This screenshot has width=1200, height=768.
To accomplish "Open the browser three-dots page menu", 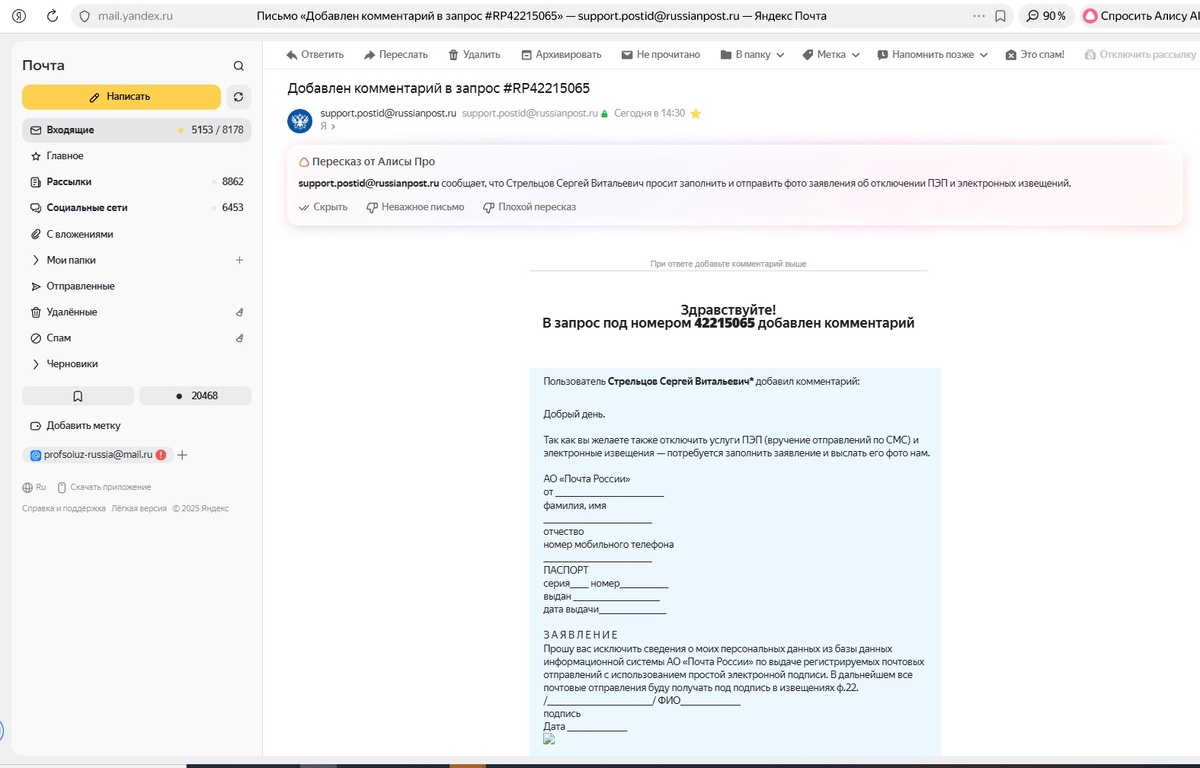I will (978, 16).
